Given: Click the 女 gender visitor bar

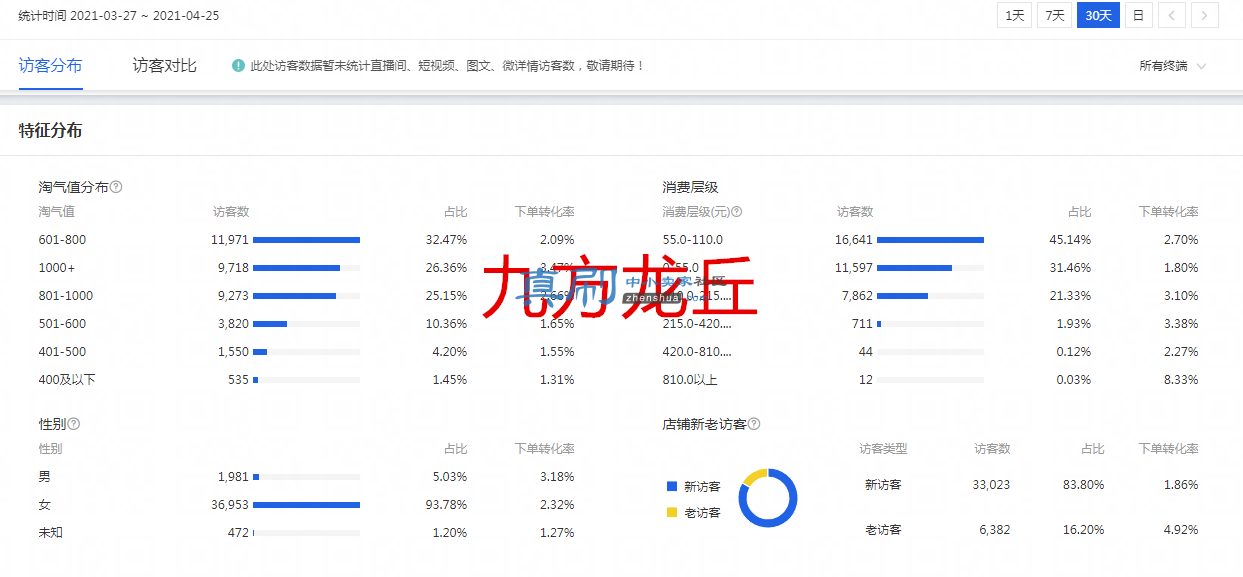Looking at the screenshot, I should tap(306, 505).
